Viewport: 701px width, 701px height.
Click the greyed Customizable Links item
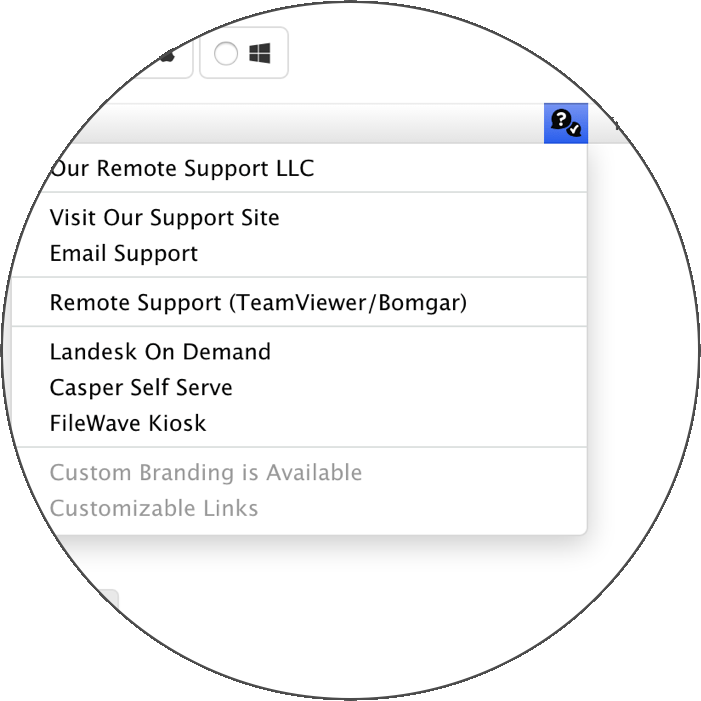pyautogui.click(x=154, y=508)
